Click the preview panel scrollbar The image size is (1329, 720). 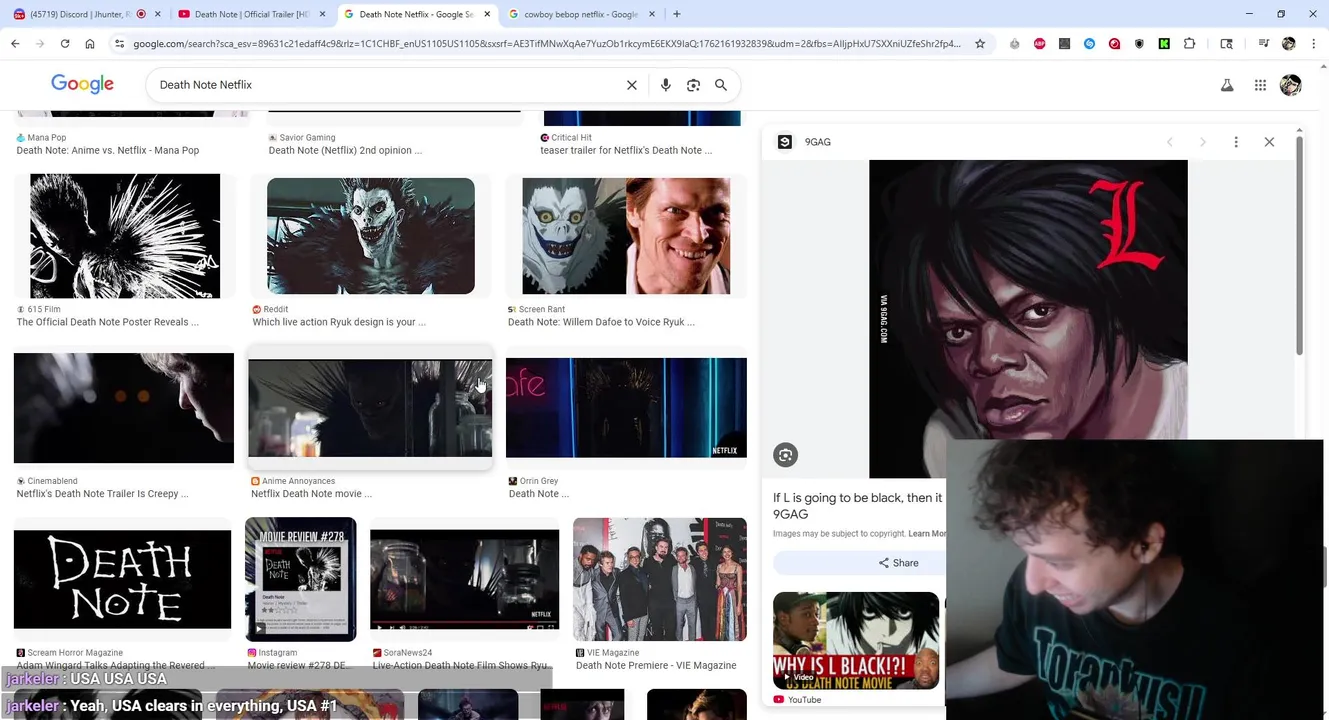1299,245
